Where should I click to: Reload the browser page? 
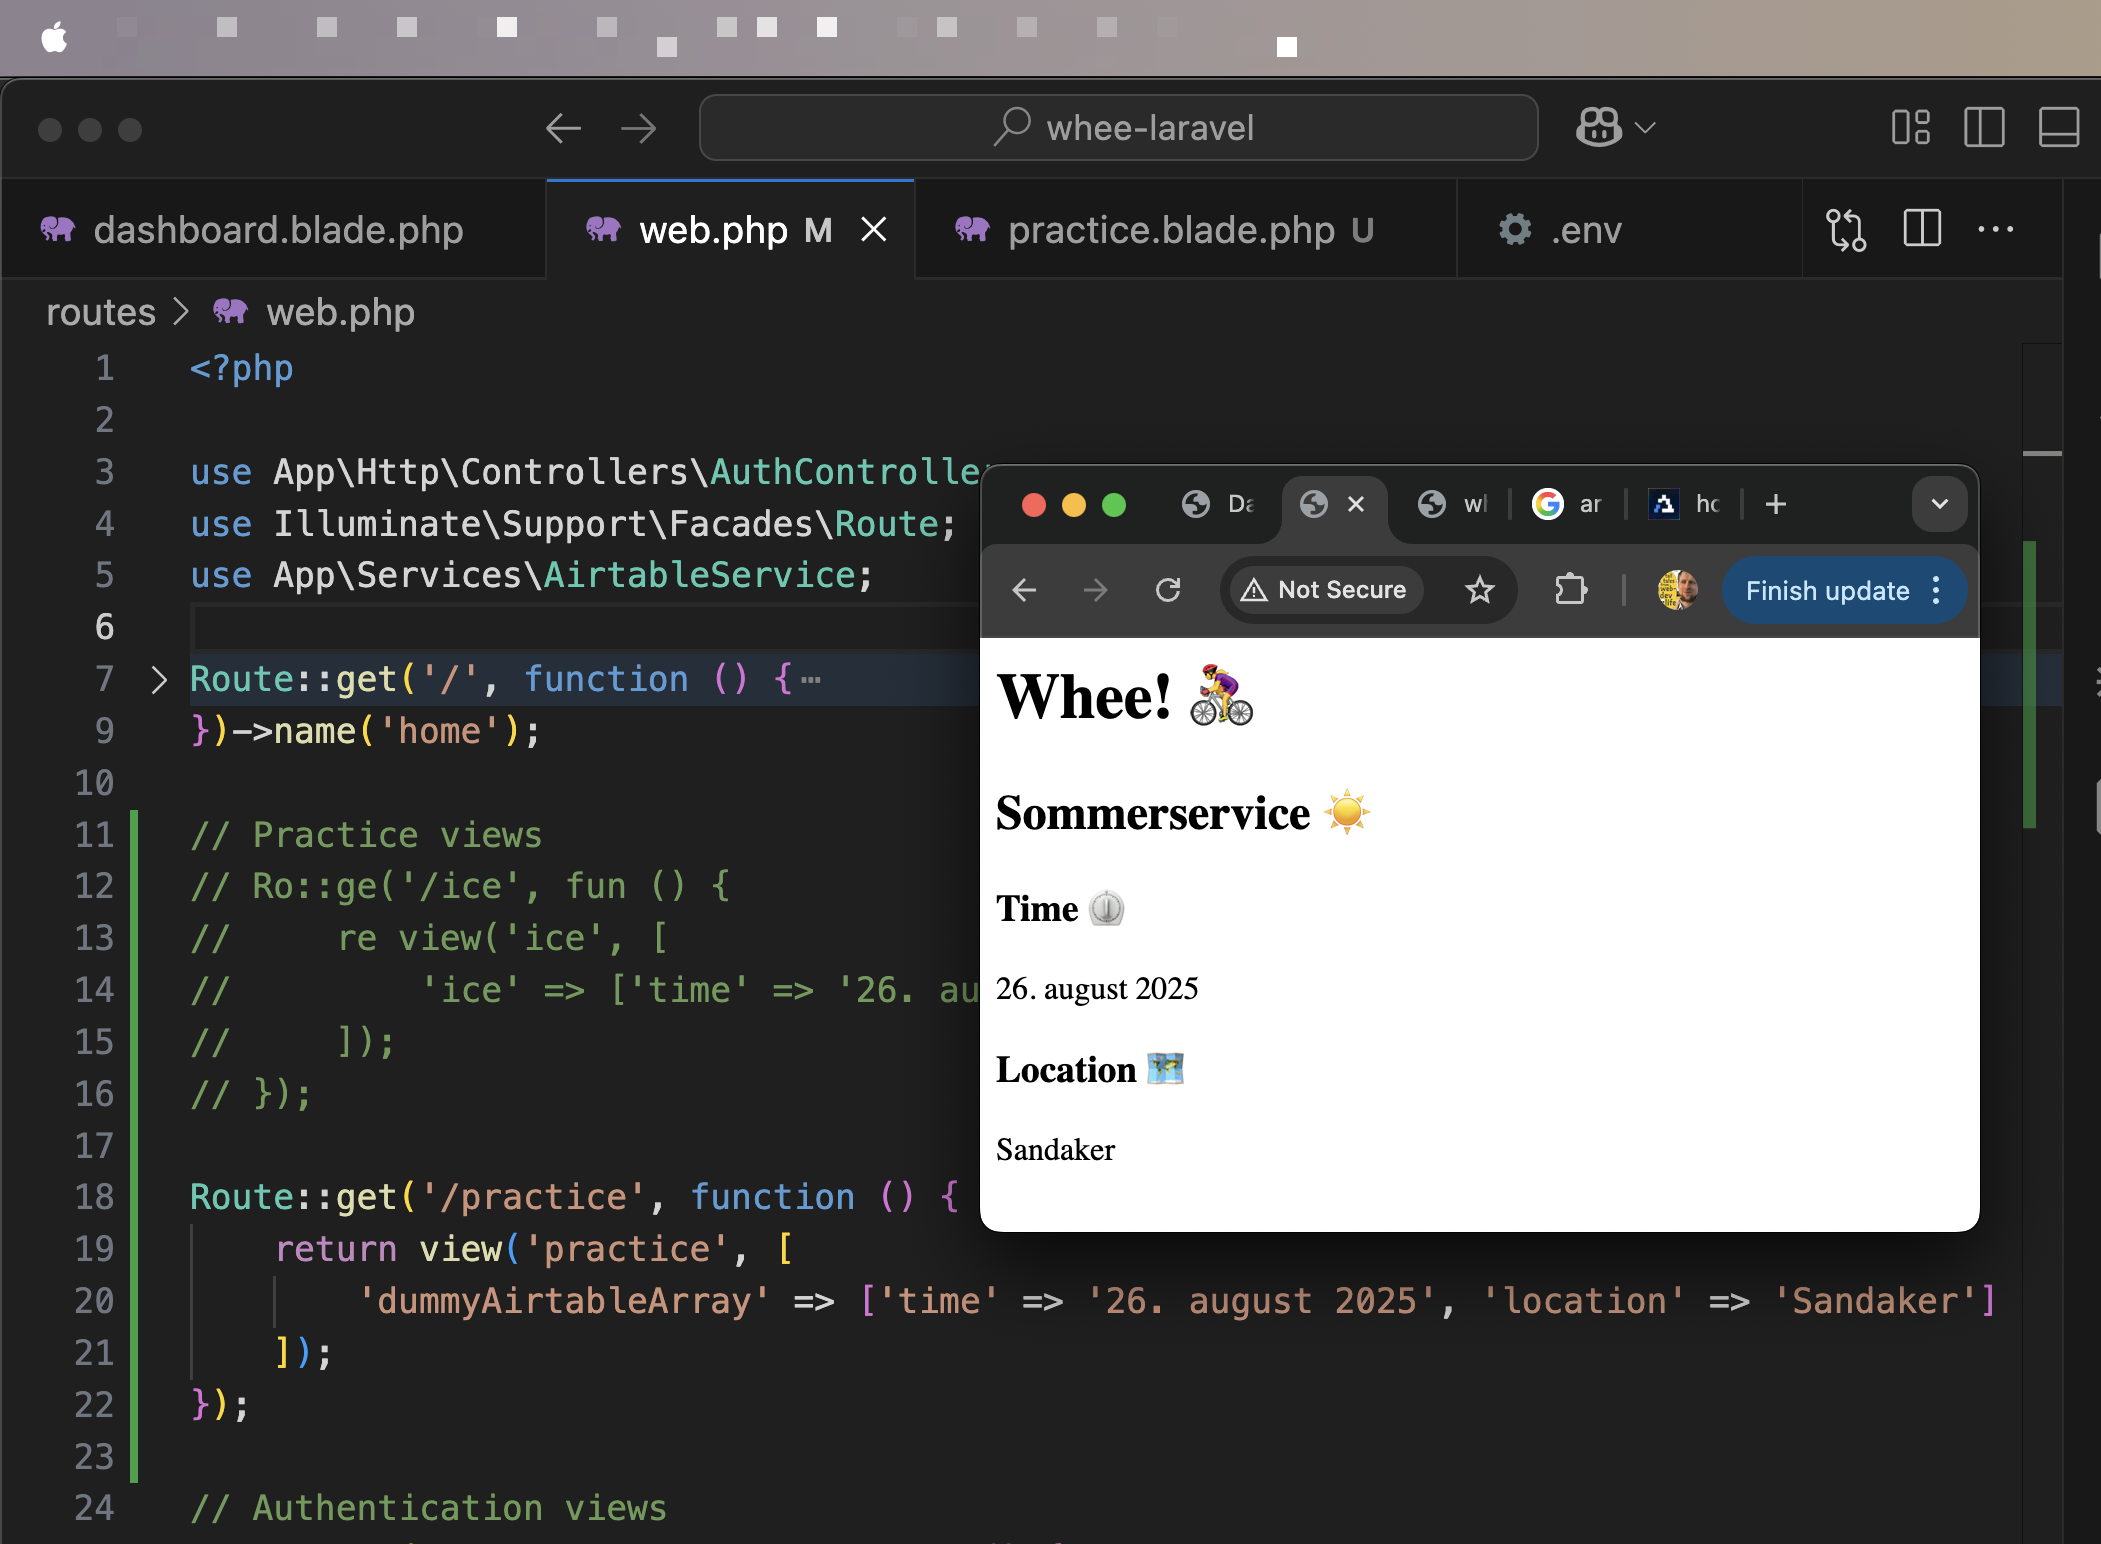pos(1168,590)
